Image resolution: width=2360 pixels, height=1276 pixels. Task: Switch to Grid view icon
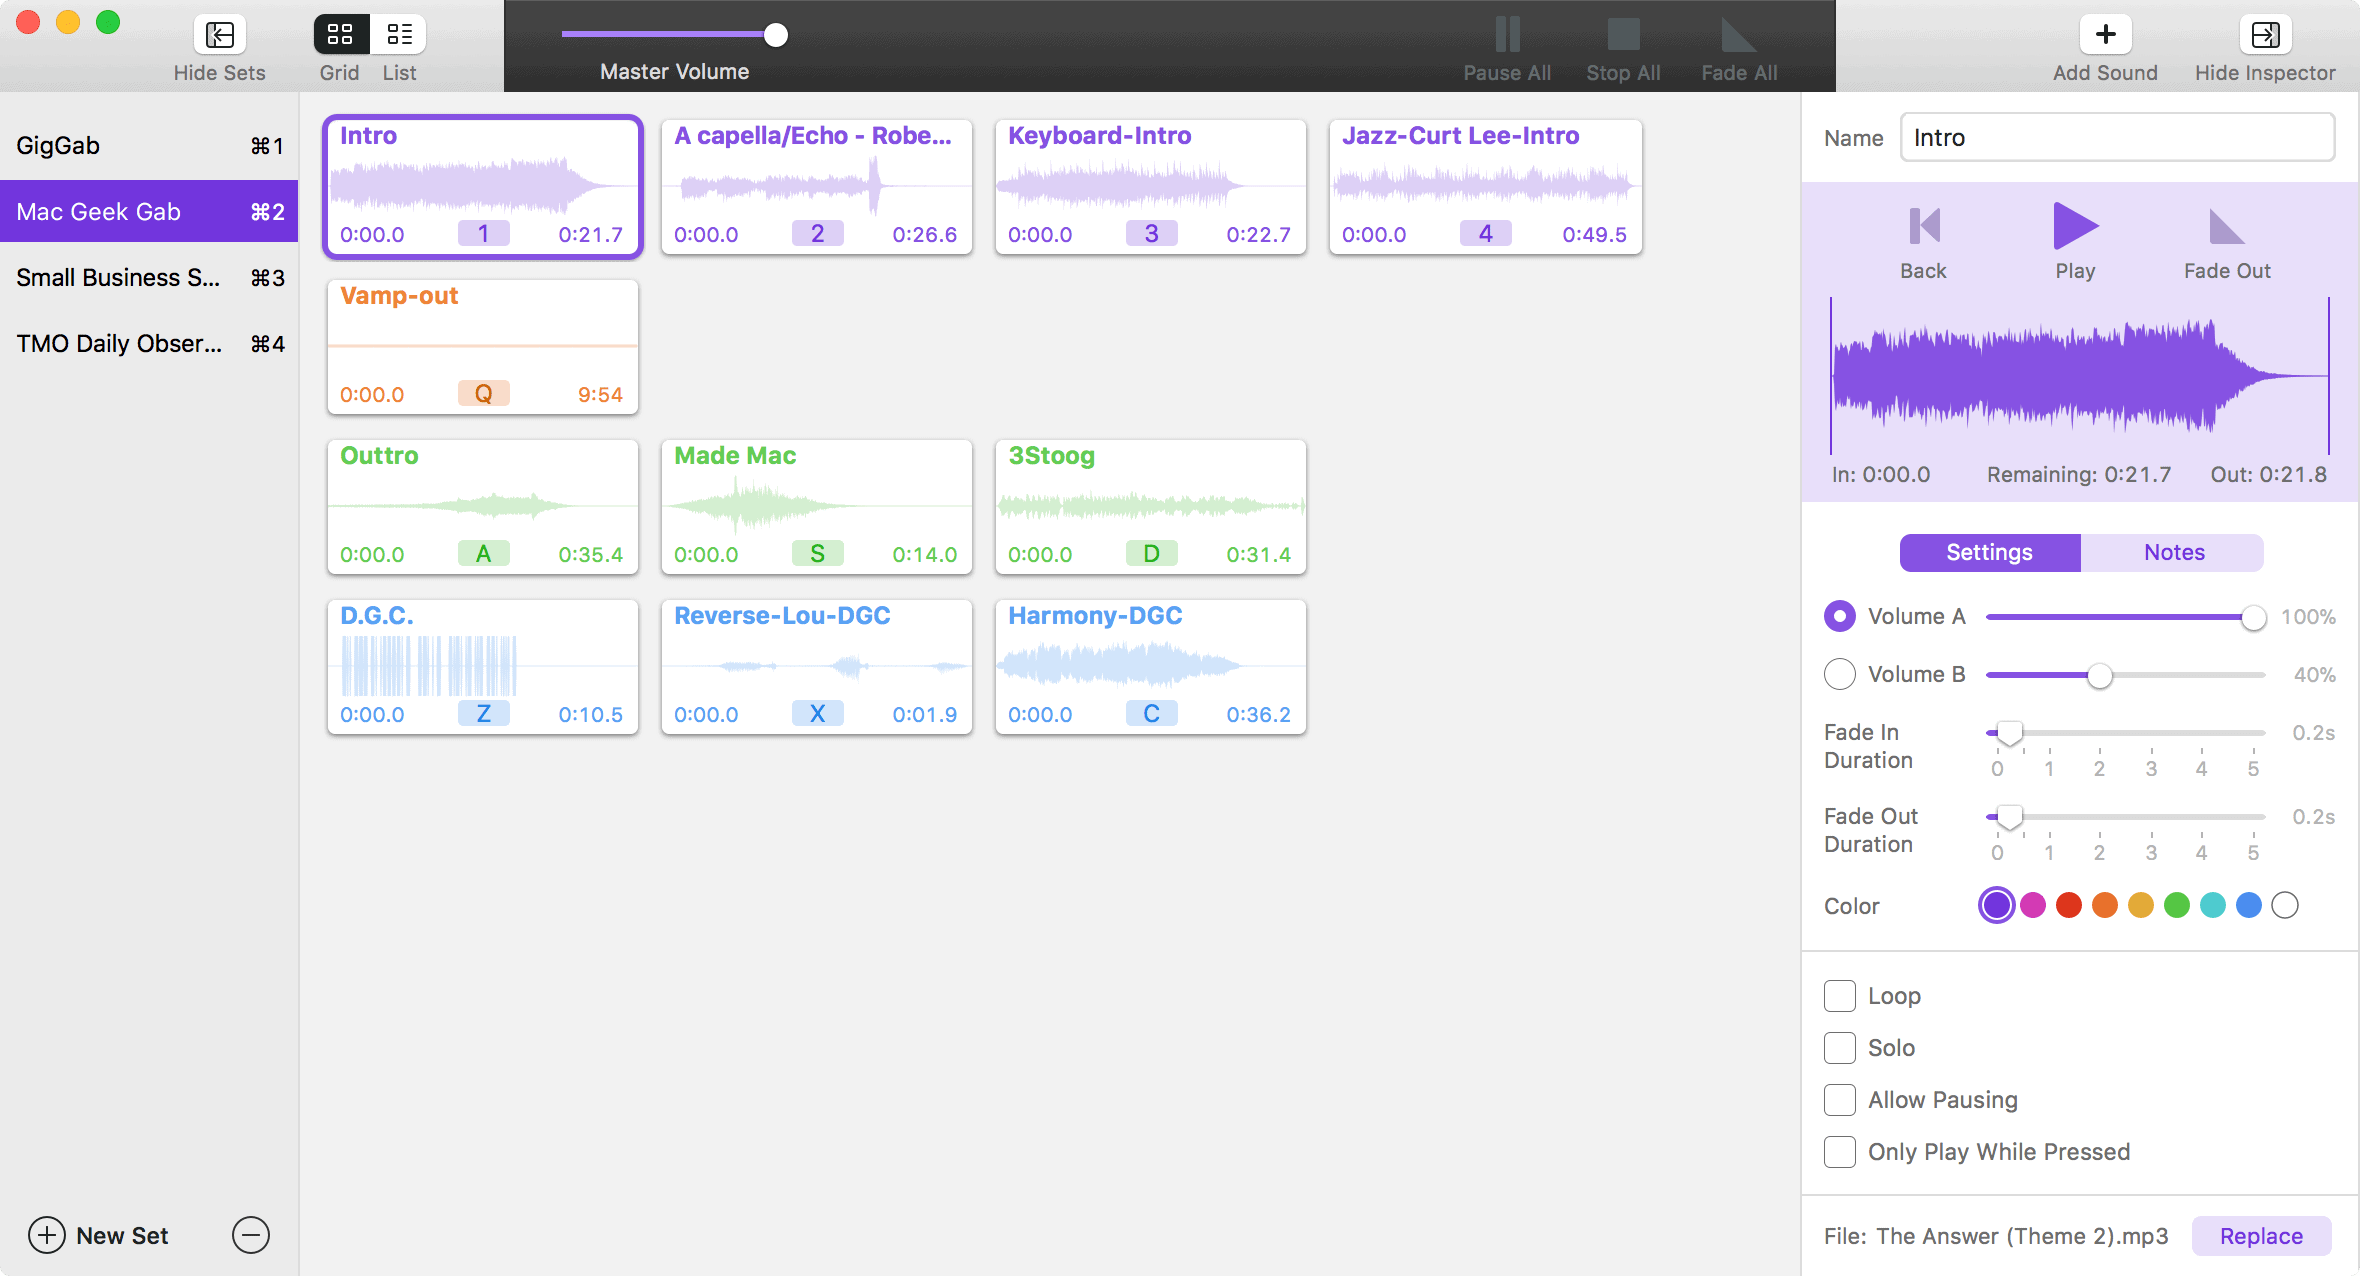340,35
